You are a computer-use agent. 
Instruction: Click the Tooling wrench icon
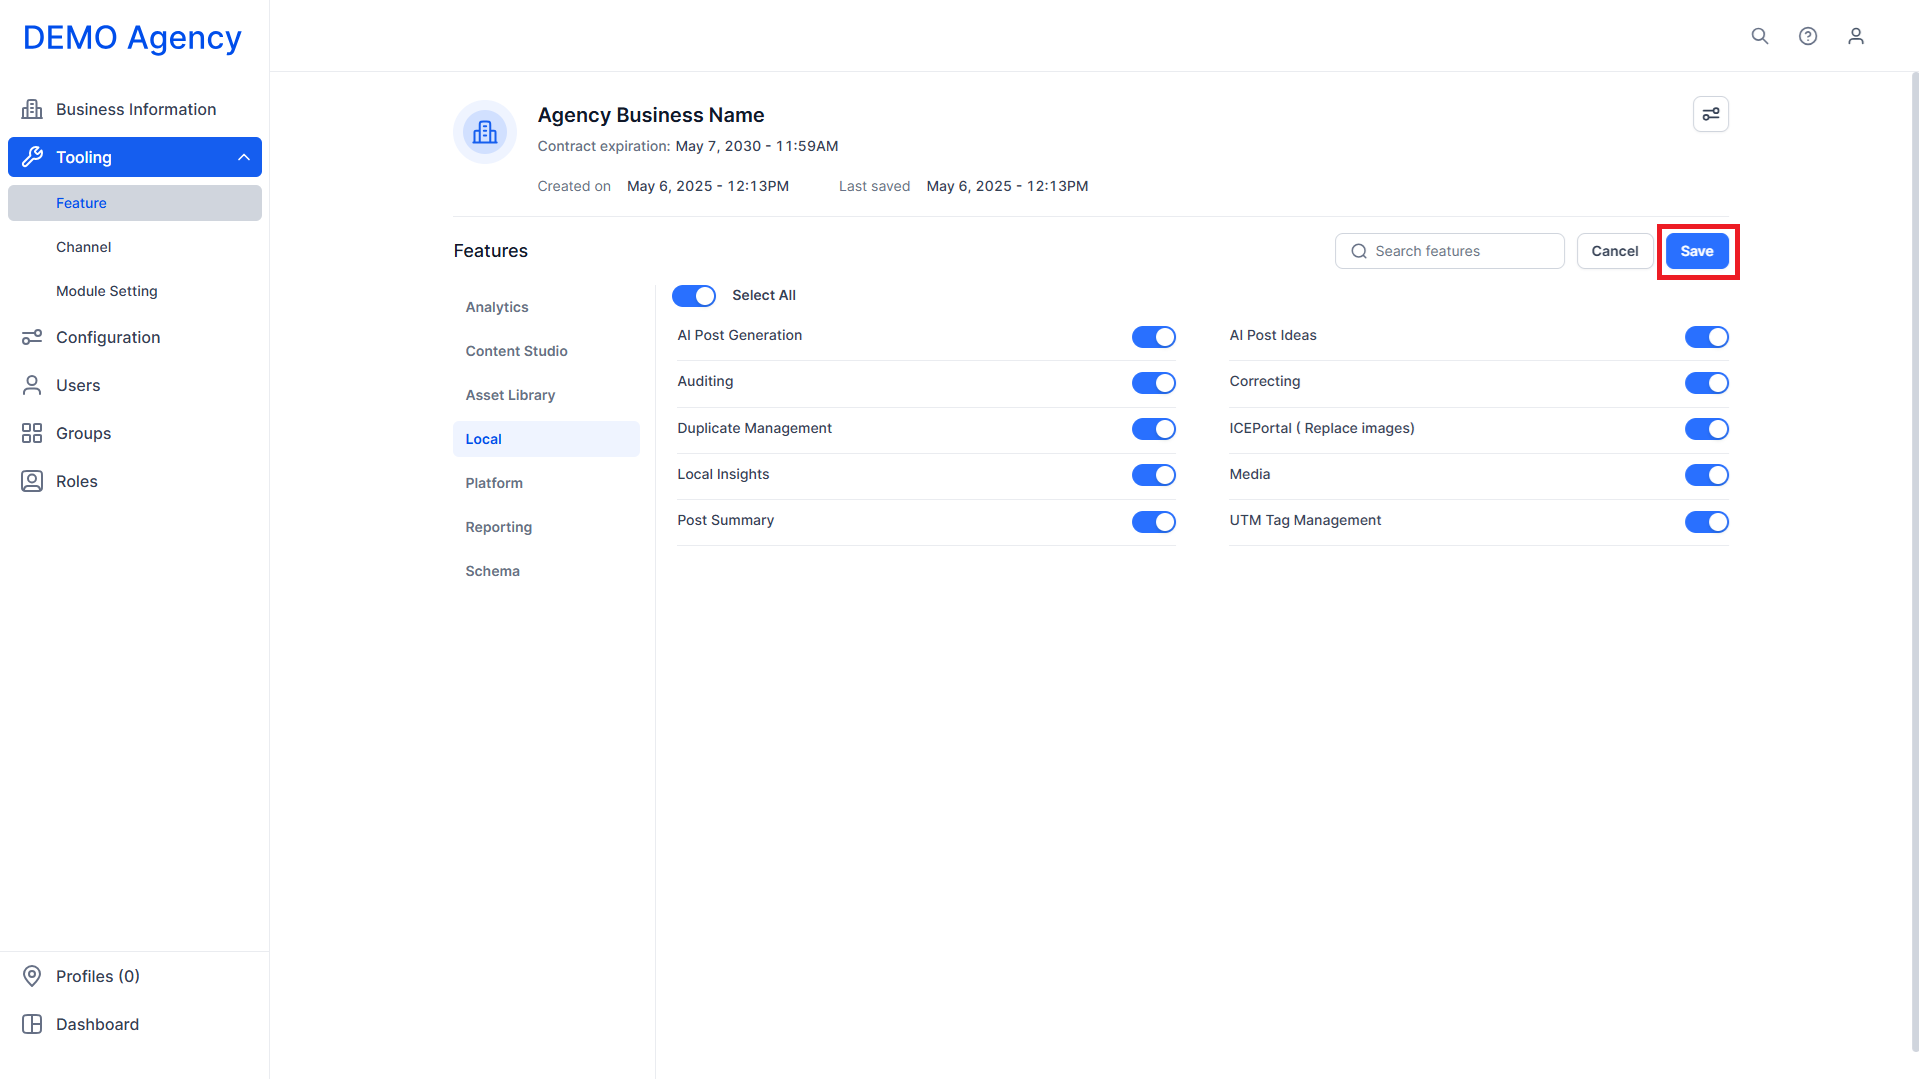32,157
